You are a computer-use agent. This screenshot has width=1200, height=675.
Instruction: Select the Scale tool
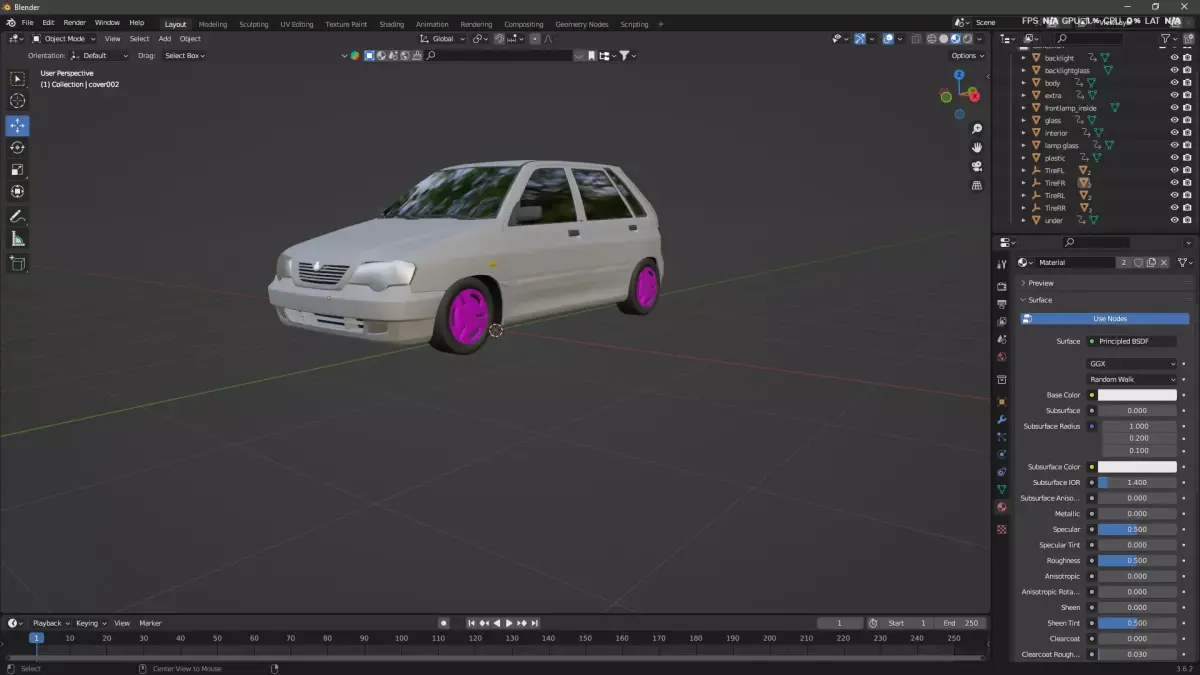[x=18, y=170]
